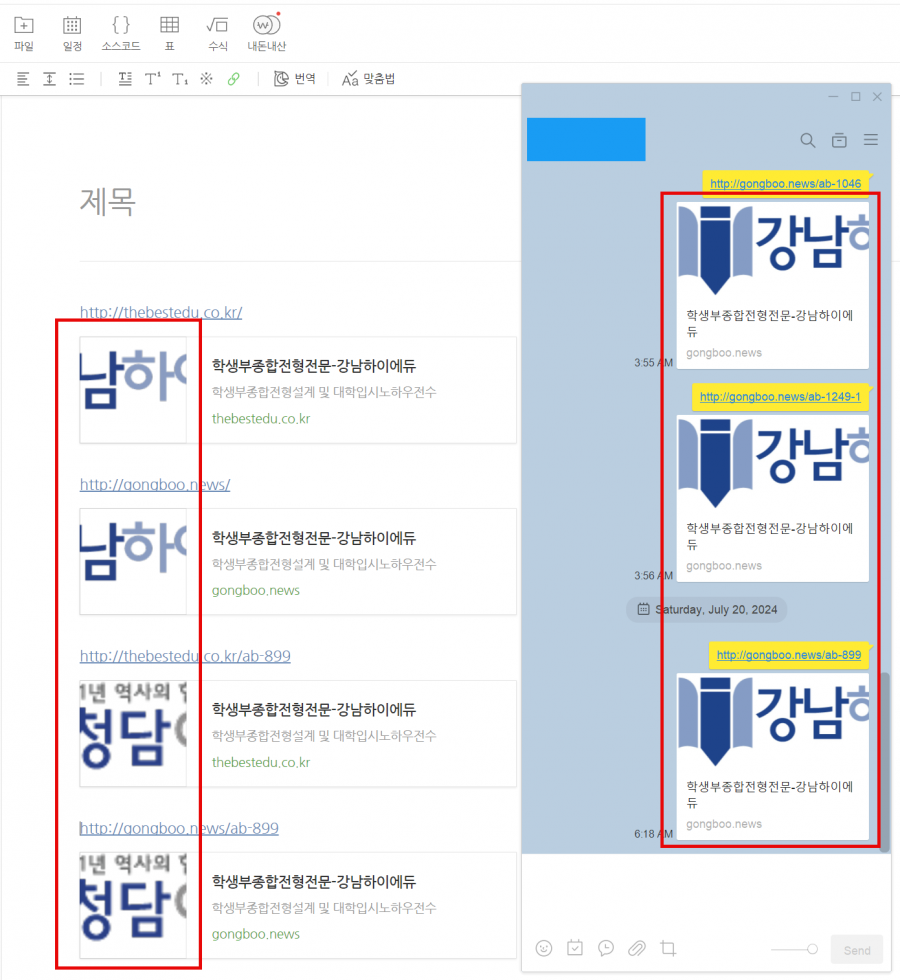The width and height of the screenshot is (900, 980).
Task: Click the thebestedu.co.kr/ab-899 link in editor
Action: (185, 656)
